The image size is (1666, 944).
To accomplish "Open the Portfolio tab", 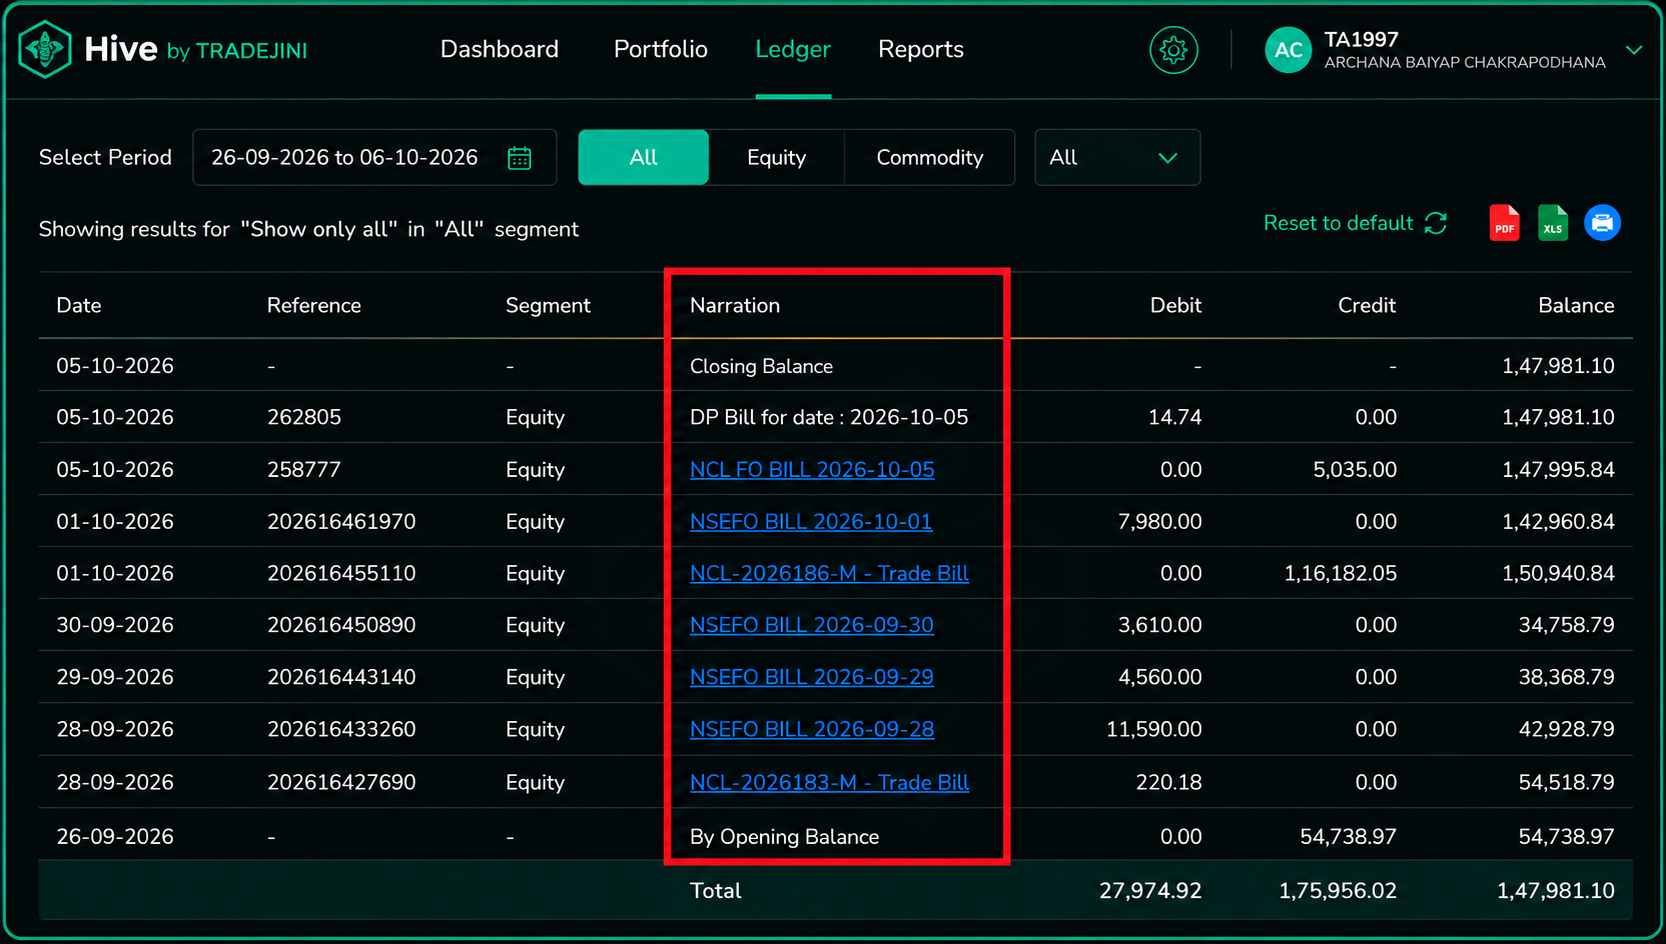I will [x=660, y=49].
